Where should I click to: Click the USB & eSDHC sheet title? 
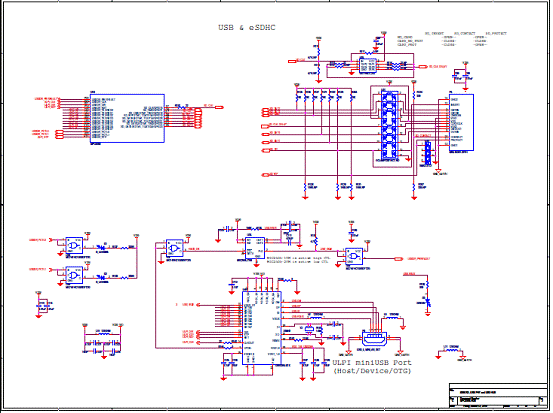point(247,28)
